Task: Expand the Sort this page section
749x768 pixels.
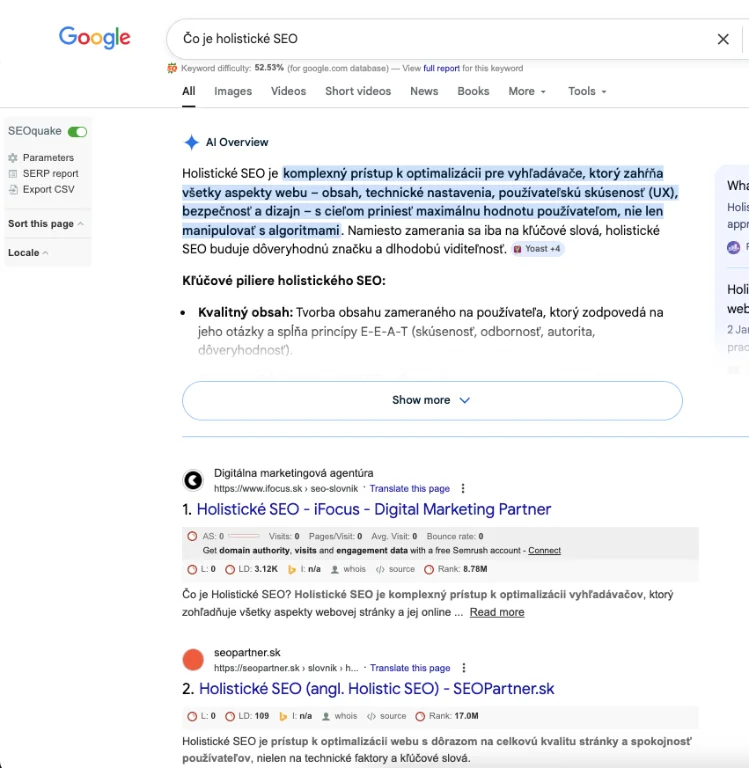Action: click(x=46, y=224)
